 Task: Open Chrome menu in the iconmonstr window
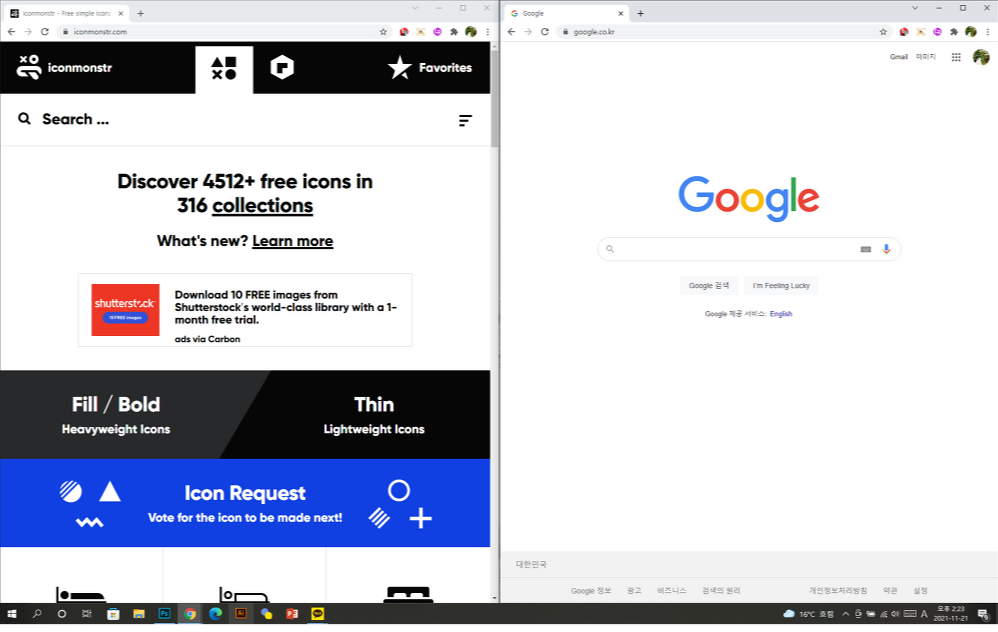(x=488, y=31)
